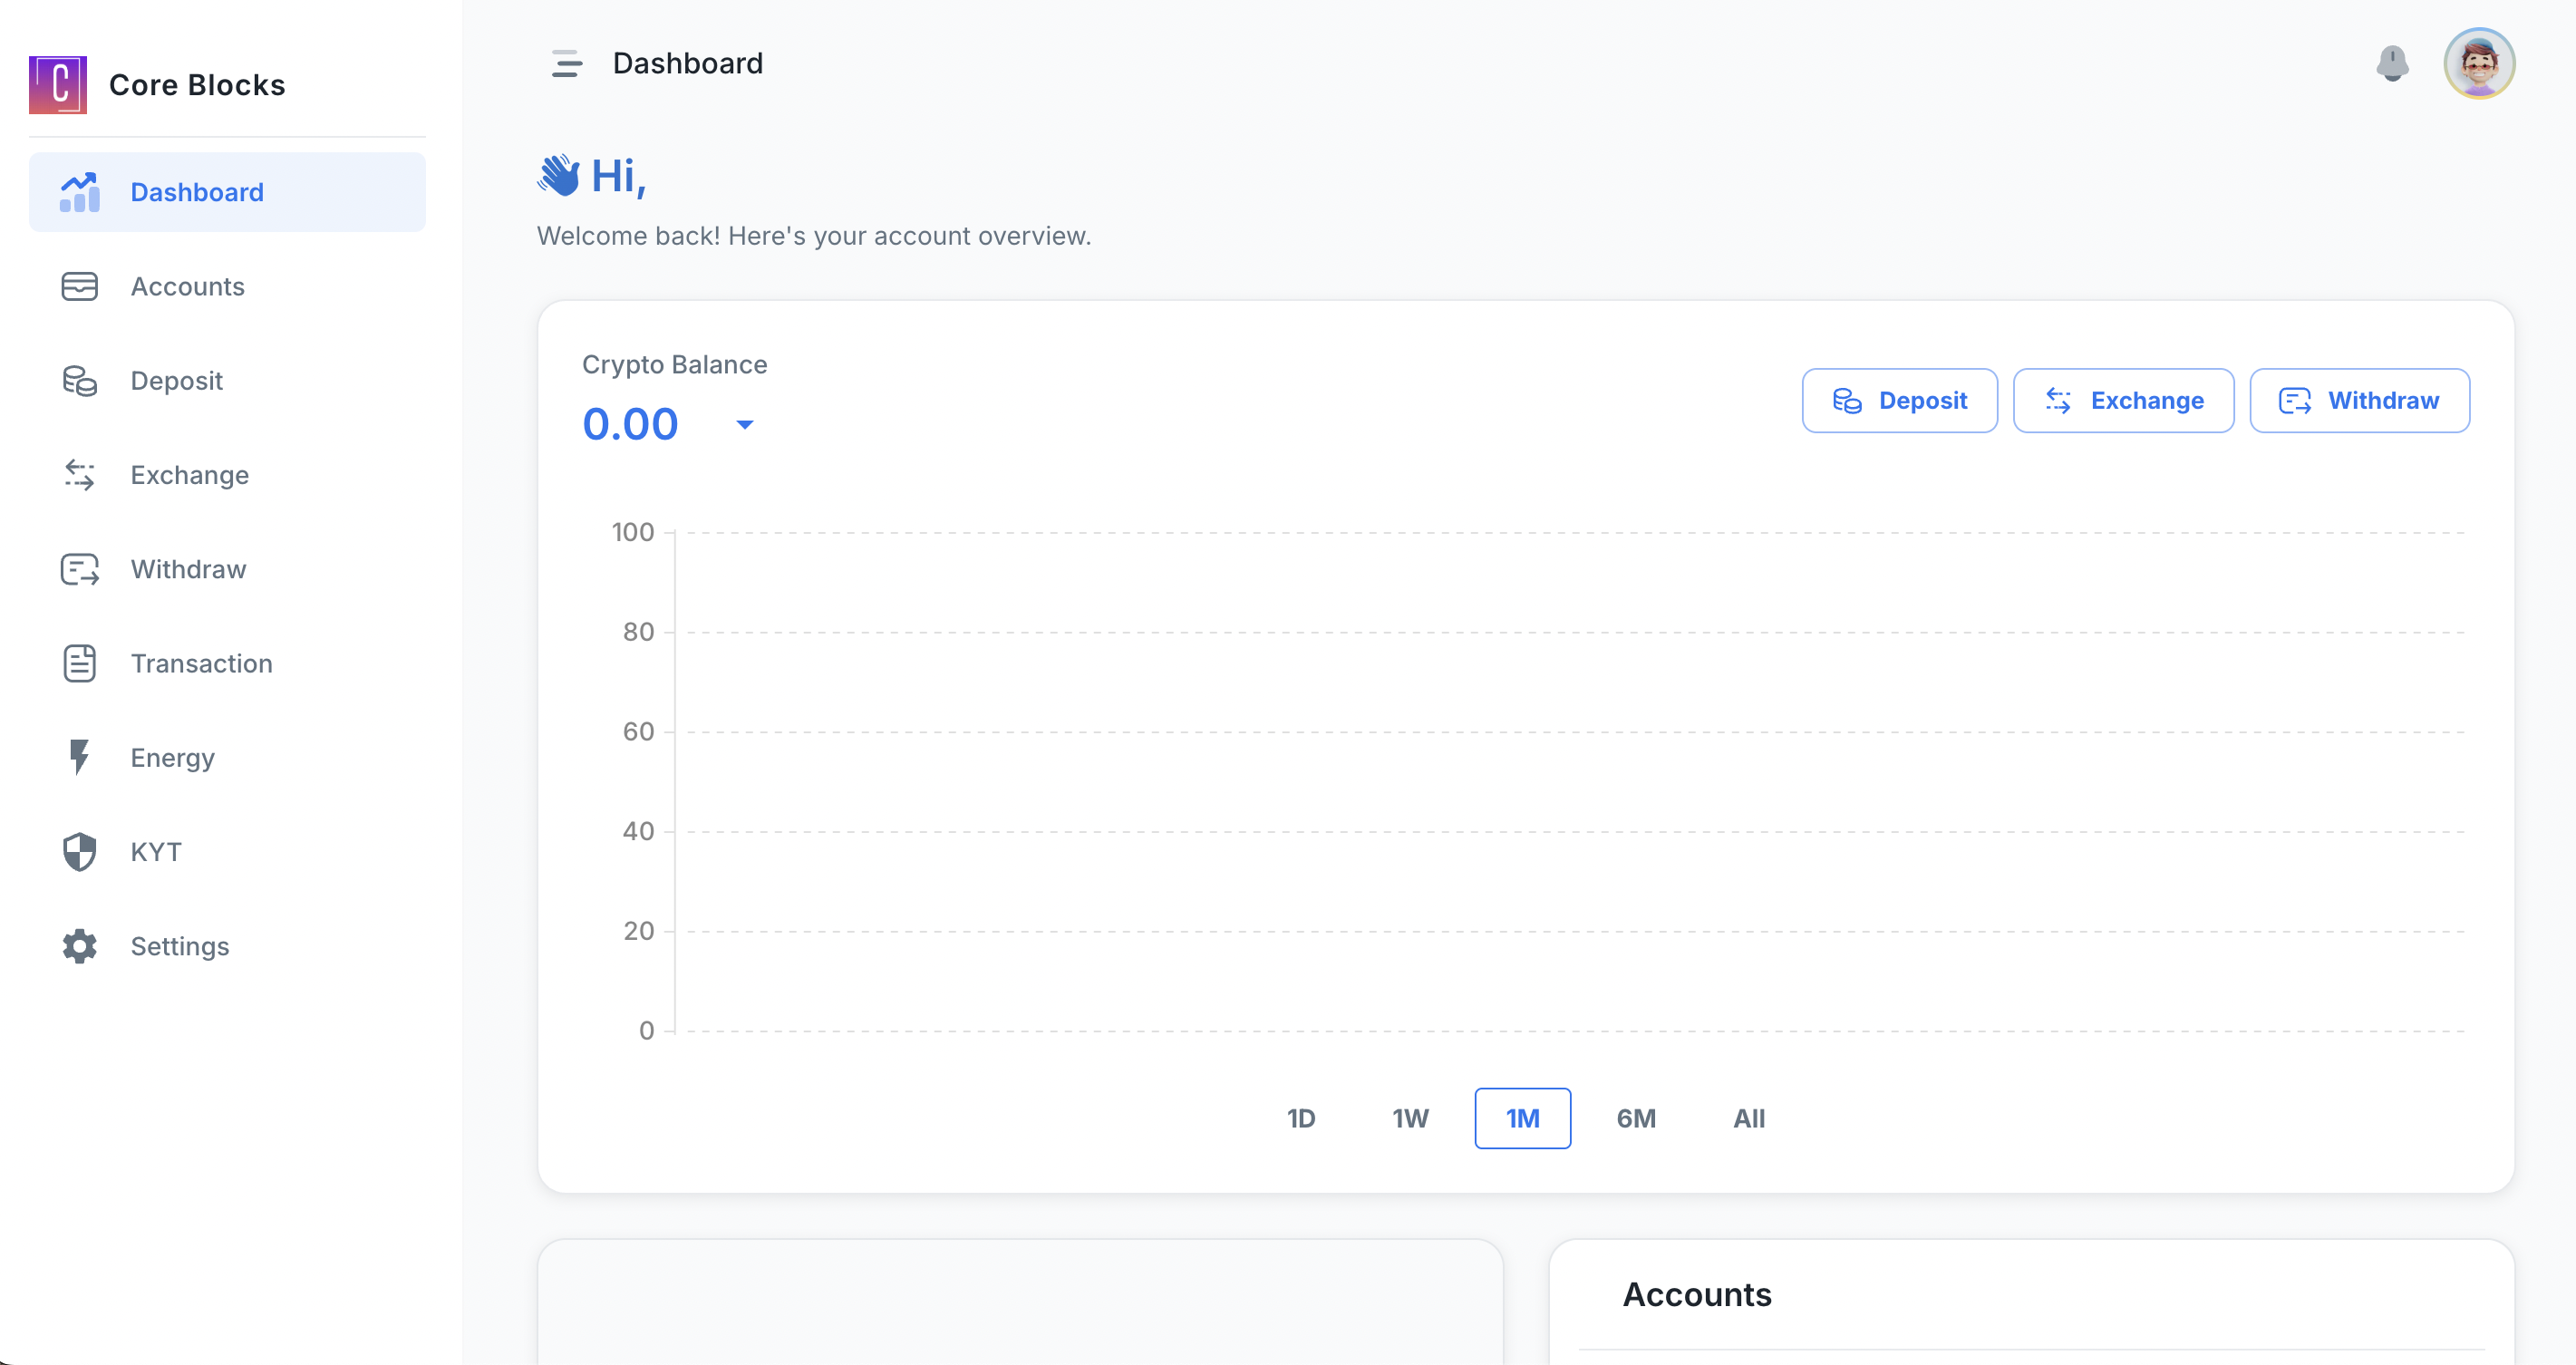Open the user profile avatar
Screen dimensions: 2576x1365
pos(2479,64)
